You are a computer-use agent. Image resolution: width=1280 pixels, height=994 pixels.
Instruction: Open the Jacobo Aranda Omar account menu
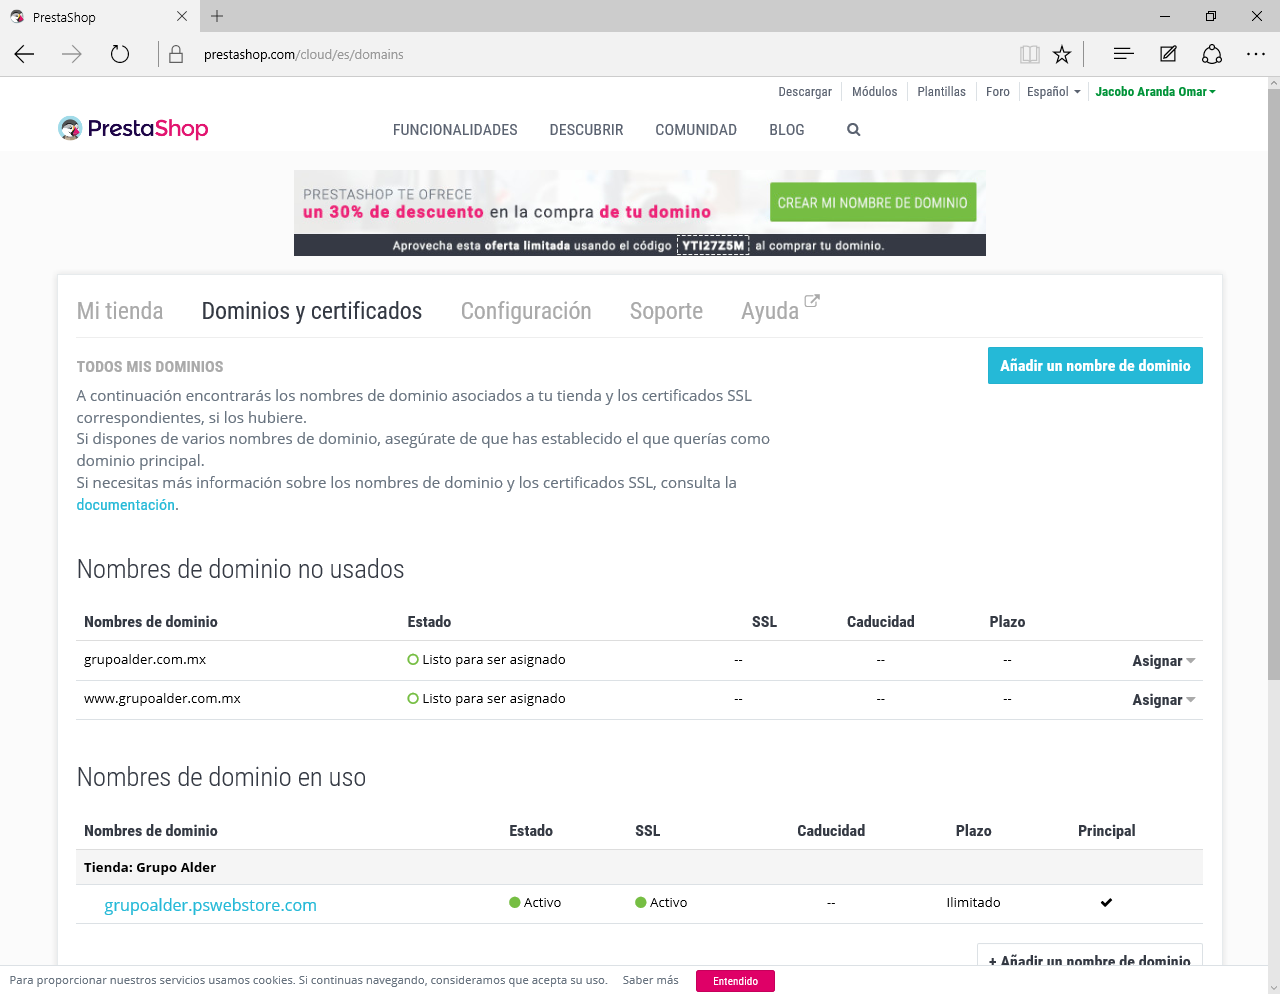coord(1155,91)
